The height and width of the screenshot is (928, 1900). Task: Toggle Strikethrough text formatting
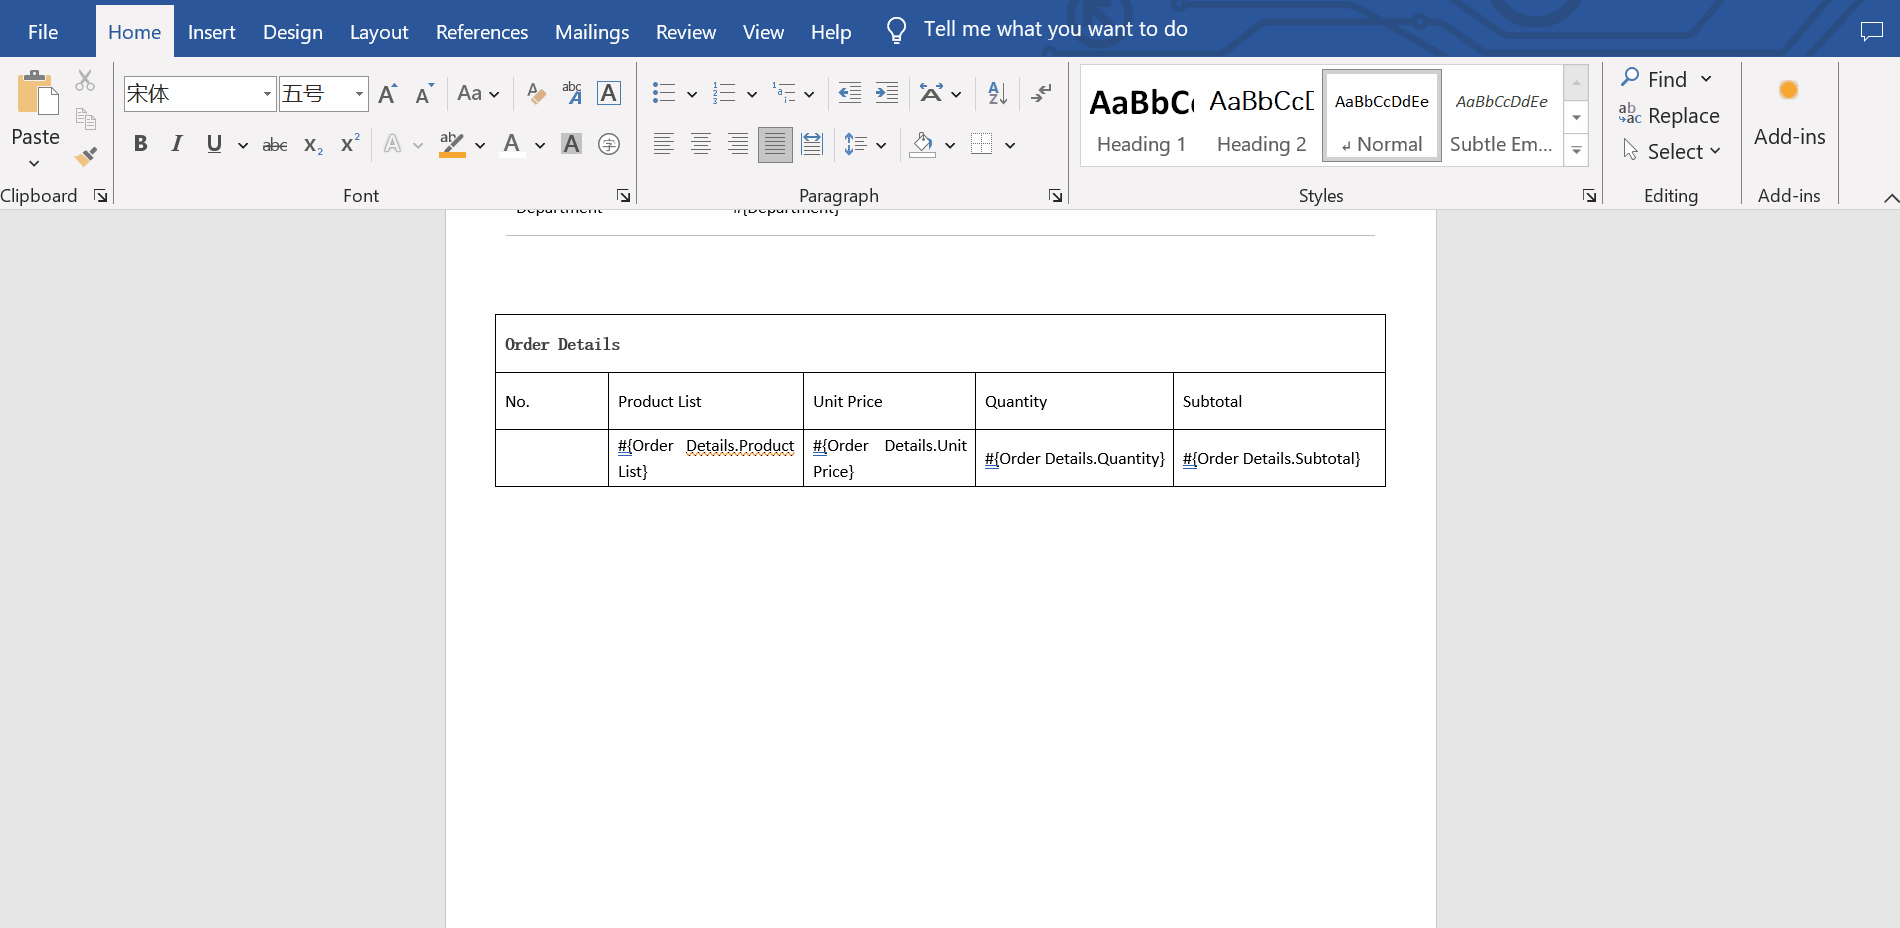274,145
